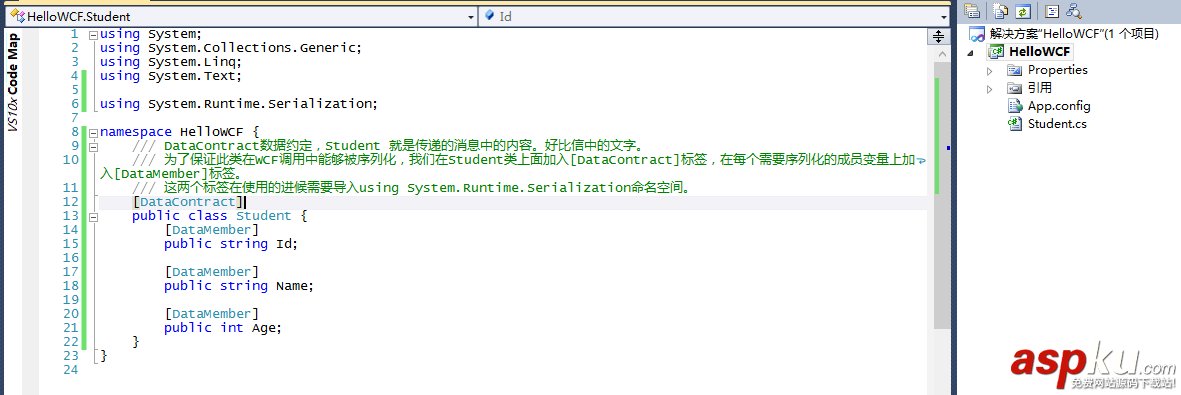Image resolution: width=1181 pixels, height=395 pixels.
Task: Click 'public string Name;' code line
Action: [238, 286]
